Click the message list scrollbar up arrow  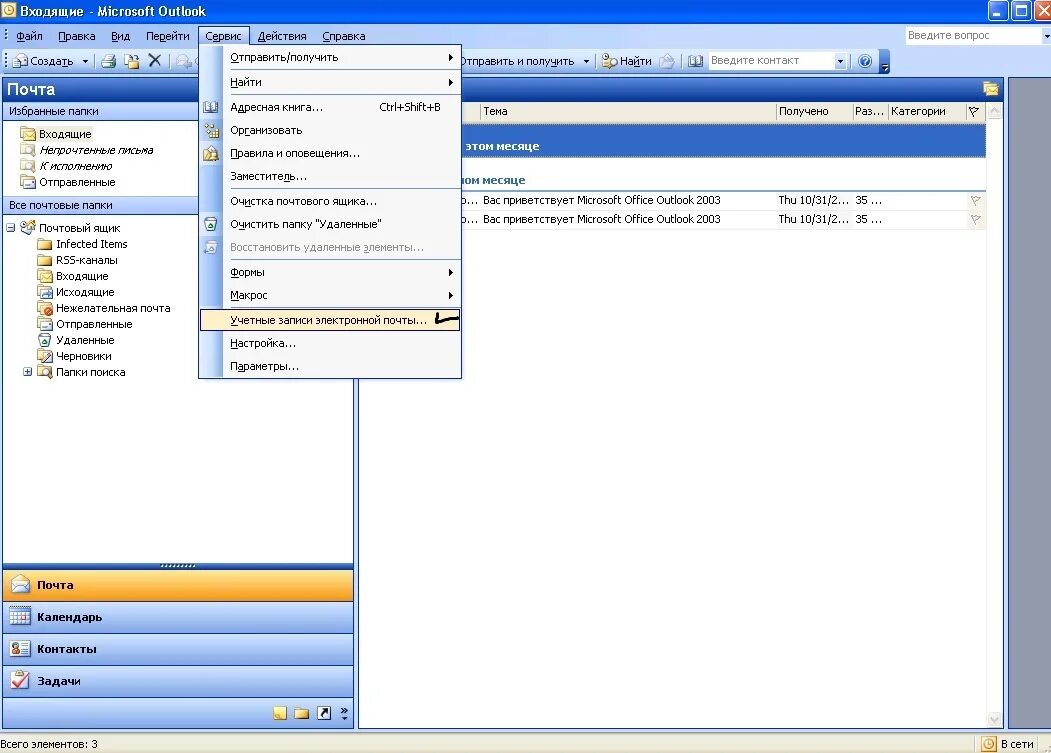click(994, 112)
